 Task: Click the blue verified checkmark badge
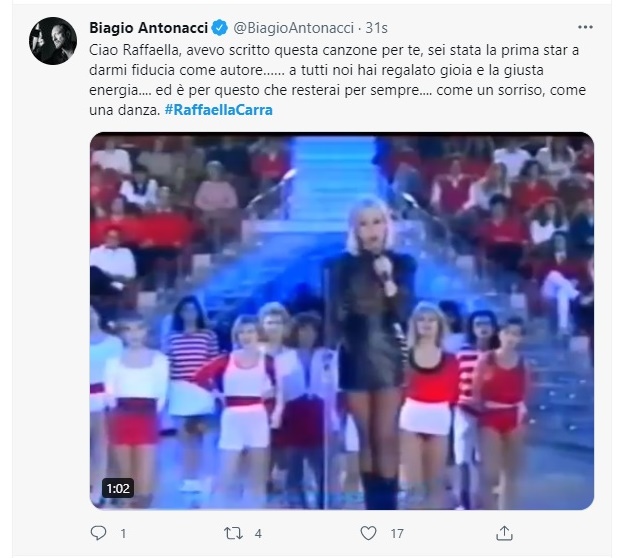(x=220, y=28)
